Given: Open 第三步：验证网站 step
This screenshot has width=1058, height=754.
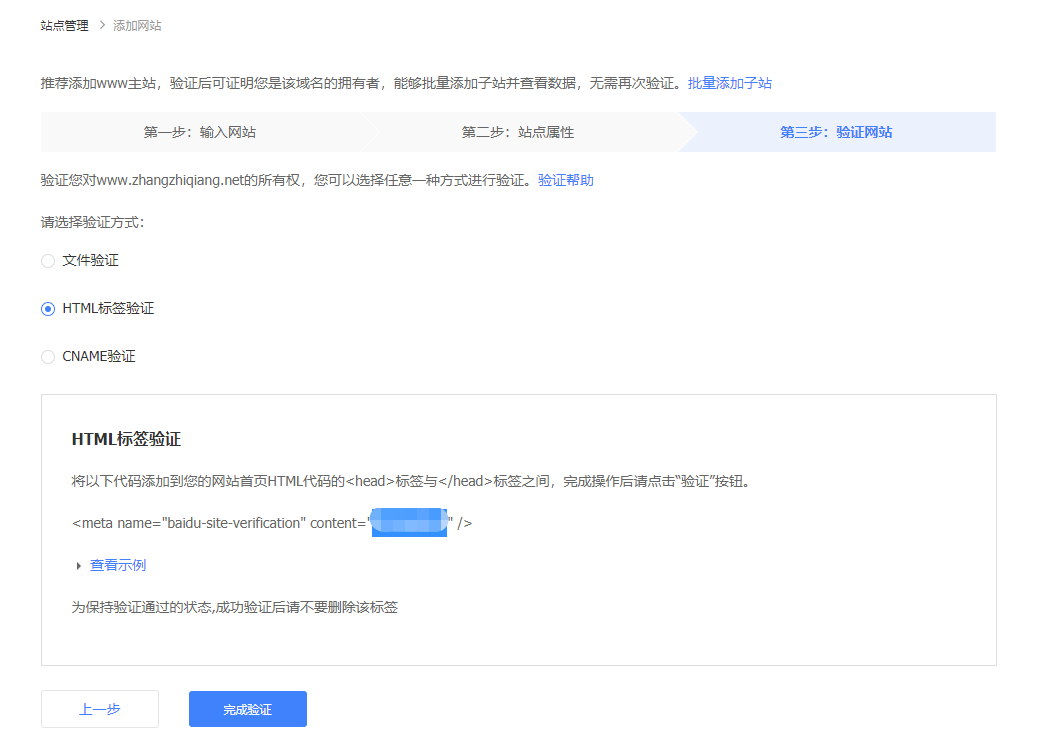Looking at the screenshot, I should click(836, 132).
